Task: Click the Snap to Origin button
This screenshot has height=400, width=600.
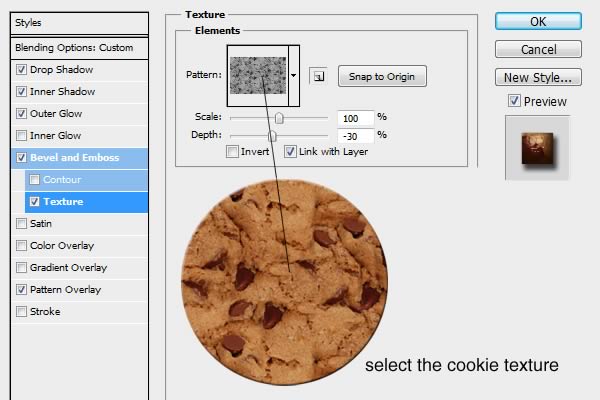Action: tap(382, 76)
